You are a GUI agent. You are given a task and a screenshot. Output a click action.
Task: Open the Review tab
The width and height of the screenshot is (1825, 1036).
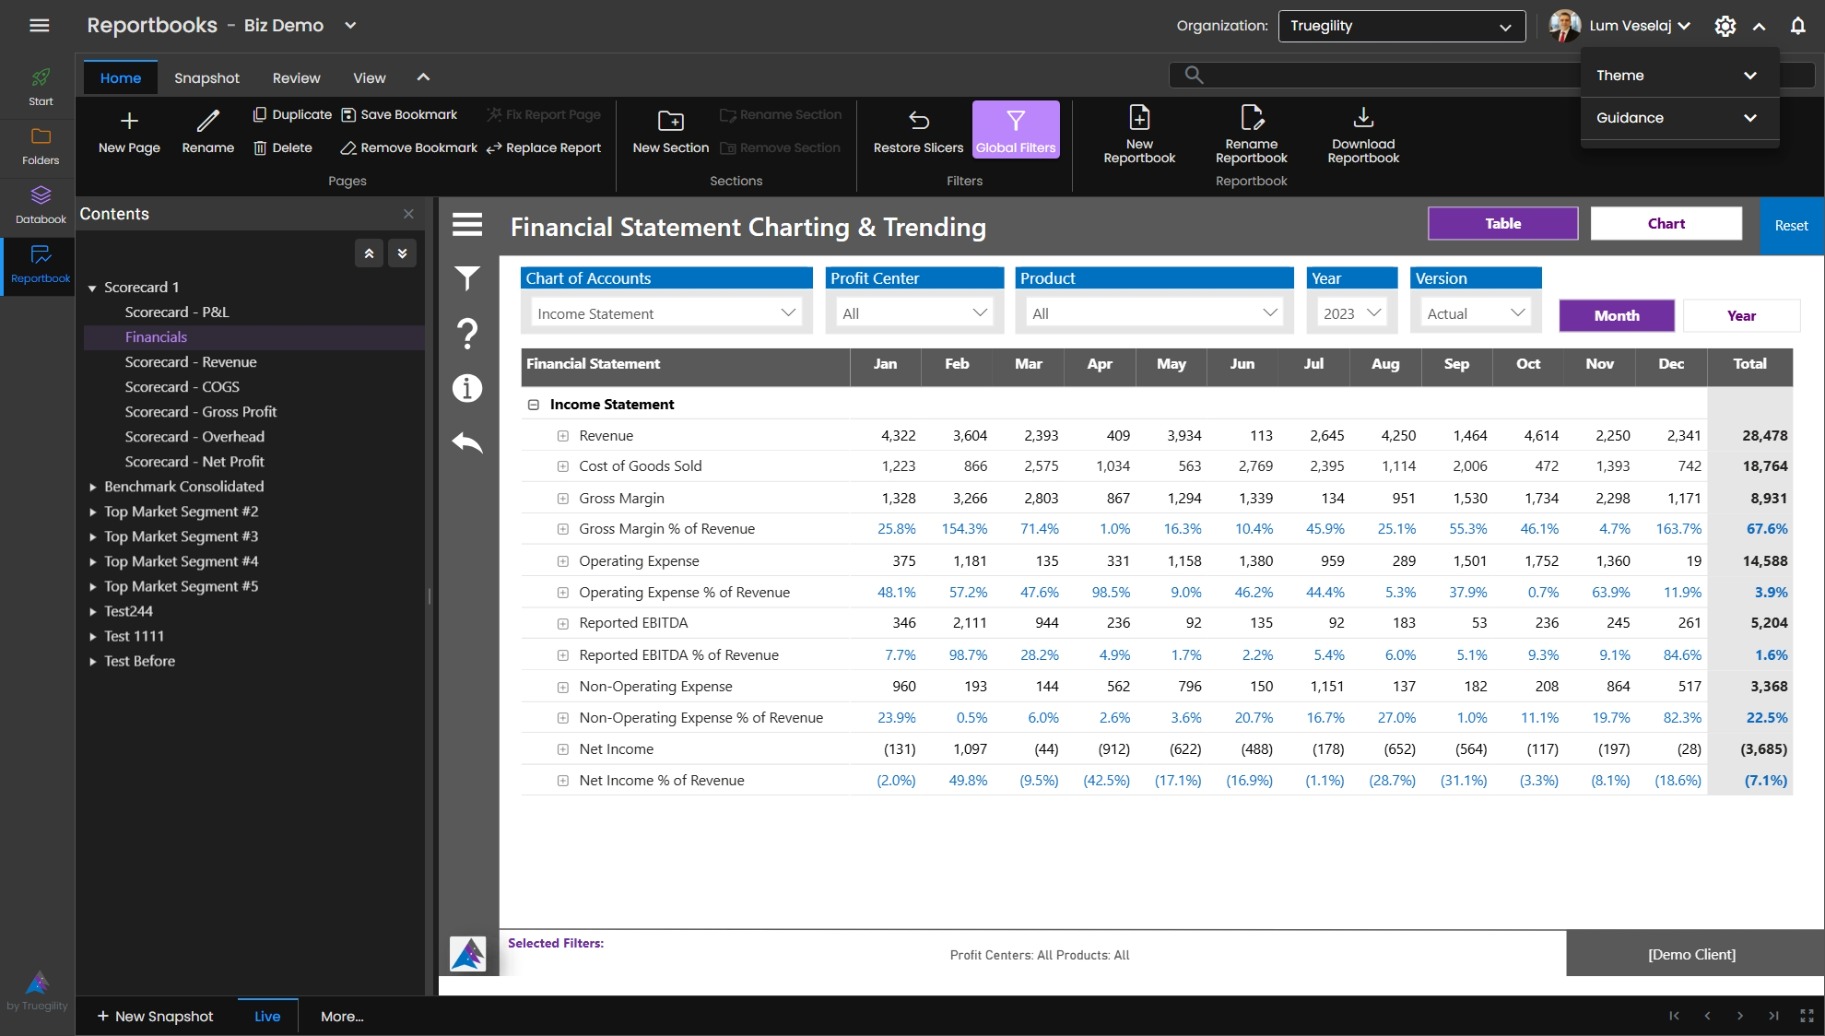tap(296, 77)
